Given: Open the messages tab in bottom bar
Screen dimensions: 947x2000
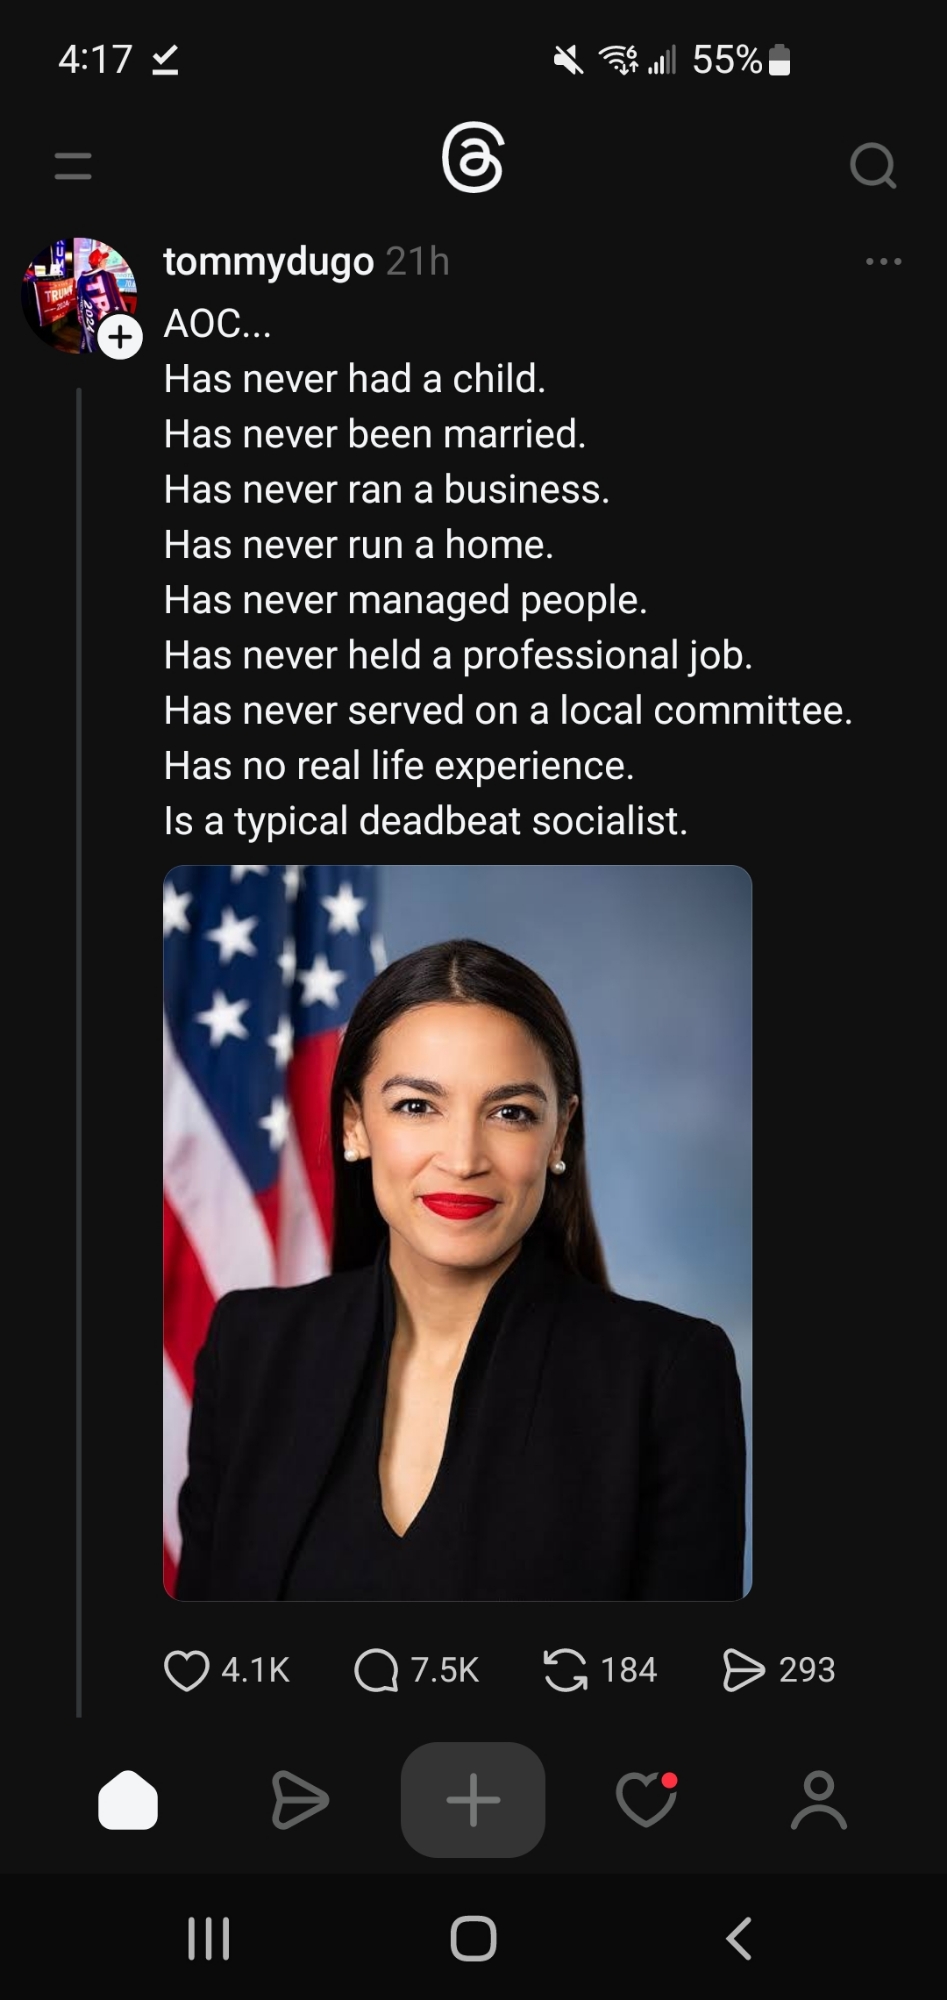Looking at the screenshot, I should (299, 1800).
